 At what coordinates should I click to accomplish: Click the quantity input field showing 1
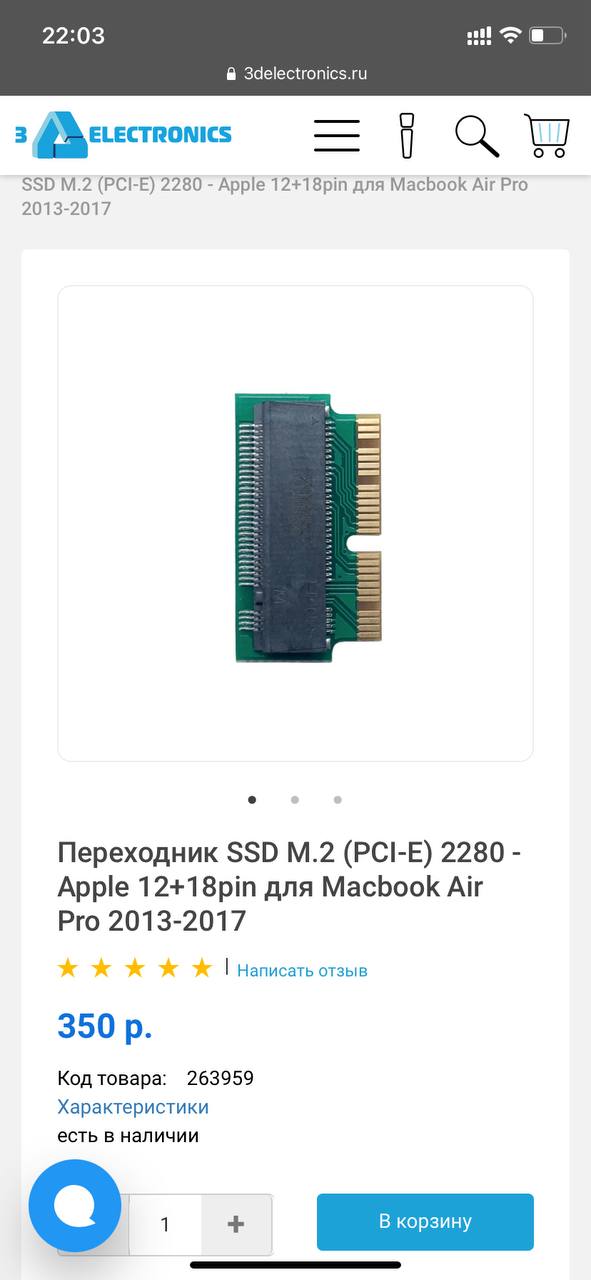pyautogui.click(x=165, y=1224)
